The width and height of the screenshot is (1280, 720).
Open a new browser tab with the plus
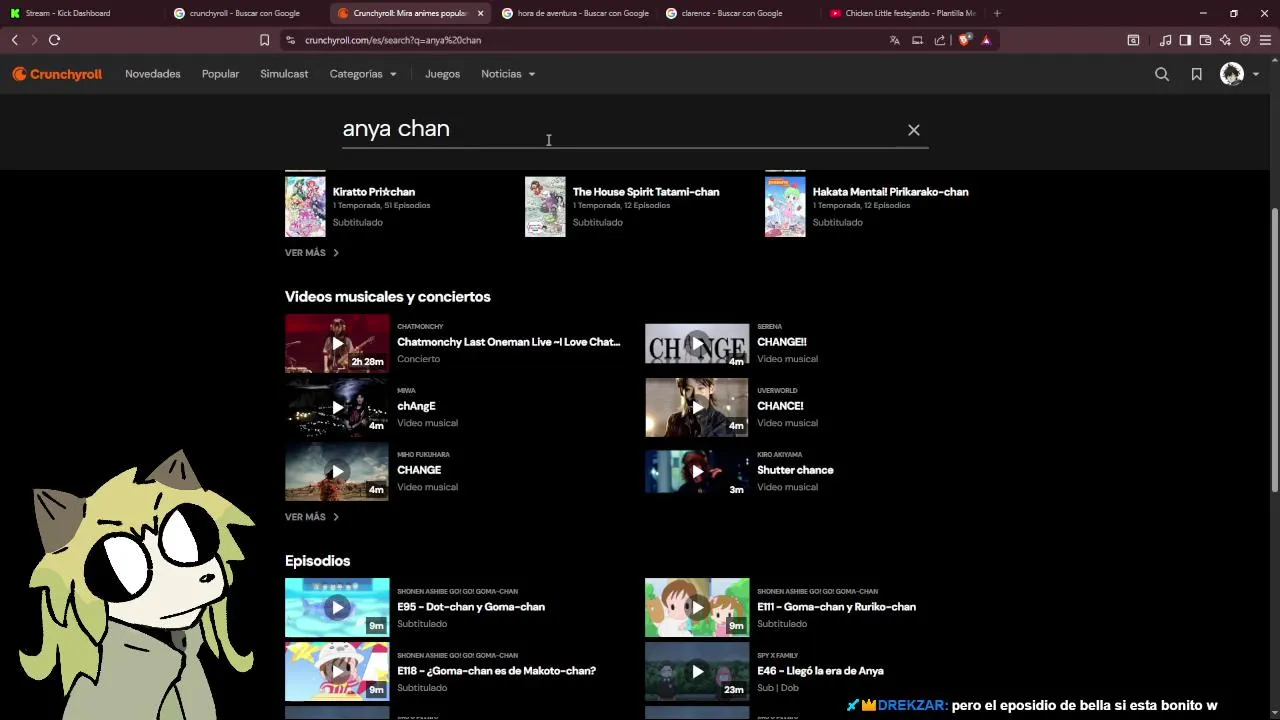point(996,13)
